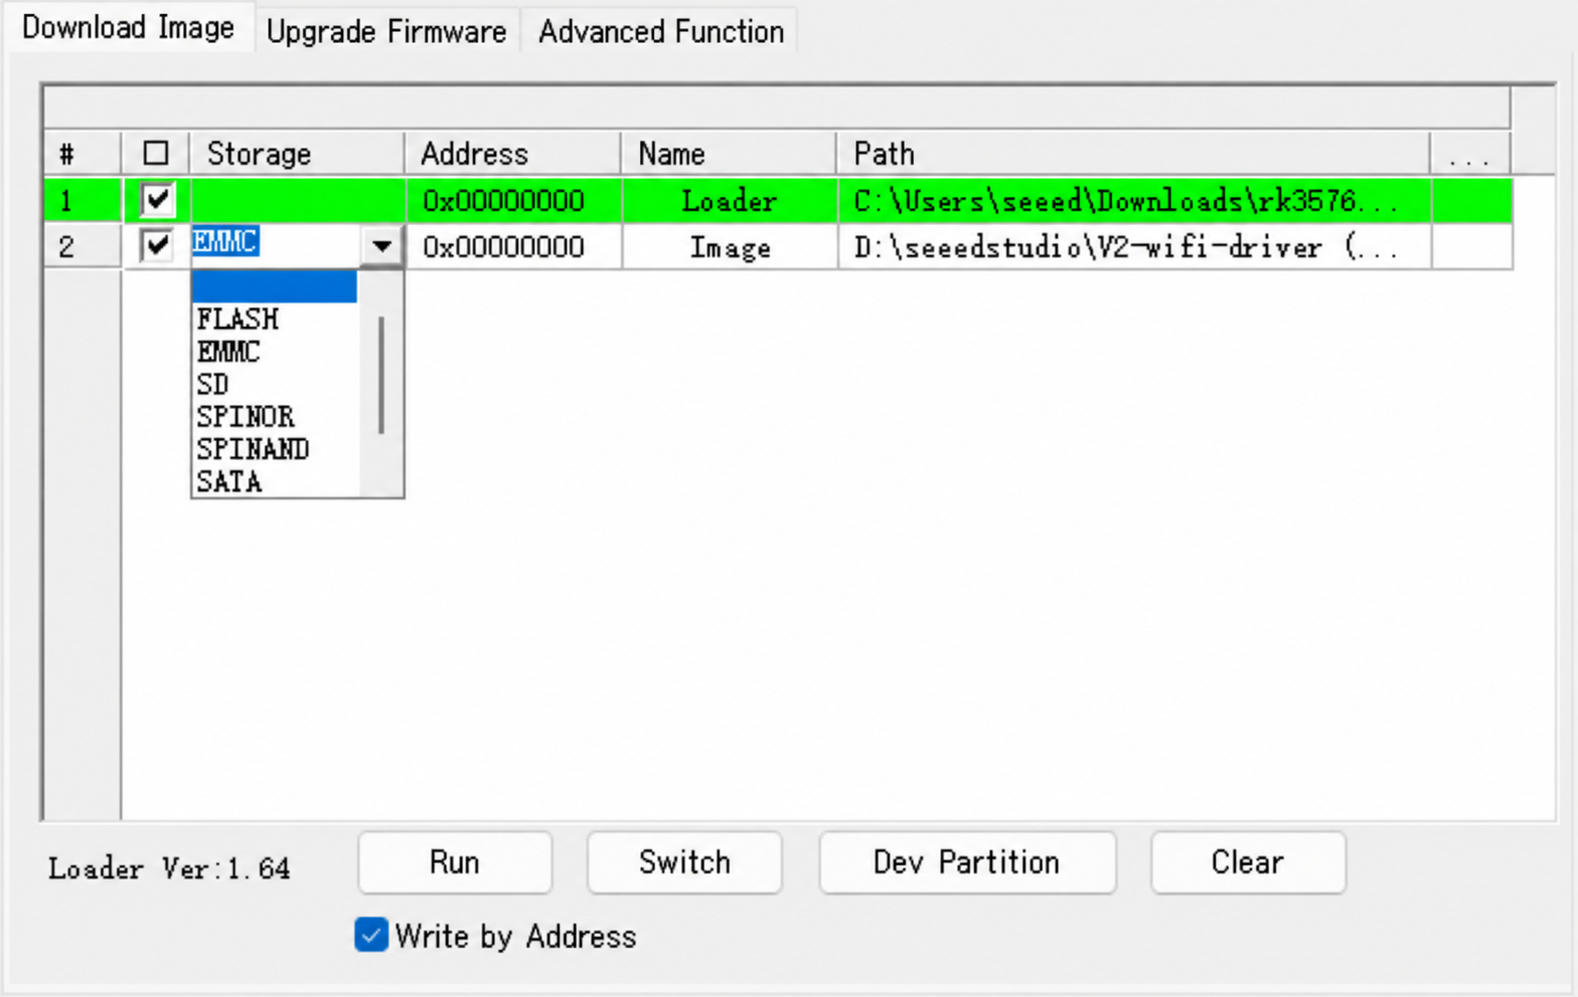Click the Loader name cell
The width and height of the screenshot is (1578, 997).
[x=729, y=201]
